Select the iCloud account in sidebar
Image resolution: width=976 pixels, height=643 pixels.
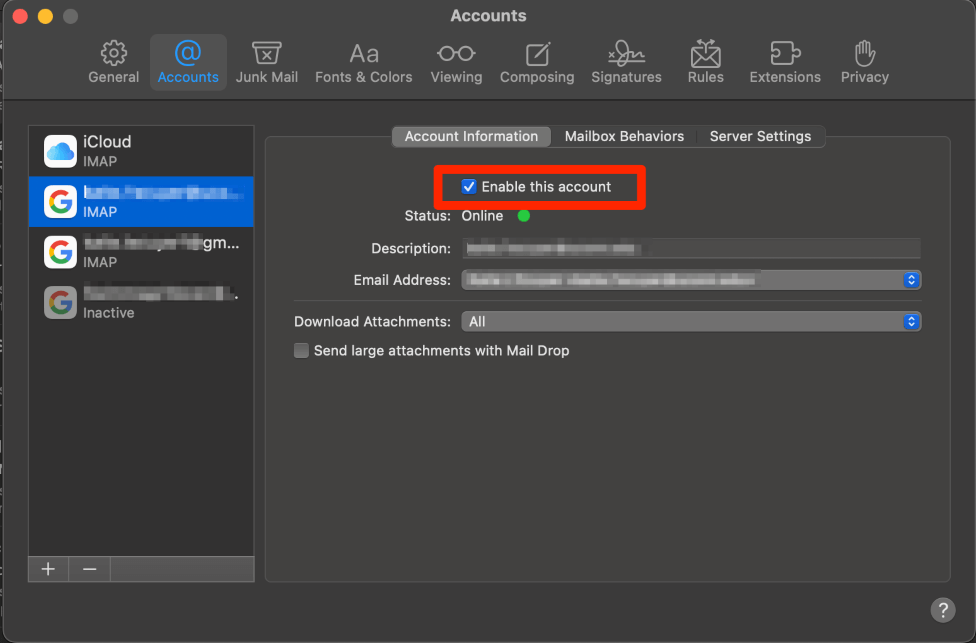tap(140, 151)
